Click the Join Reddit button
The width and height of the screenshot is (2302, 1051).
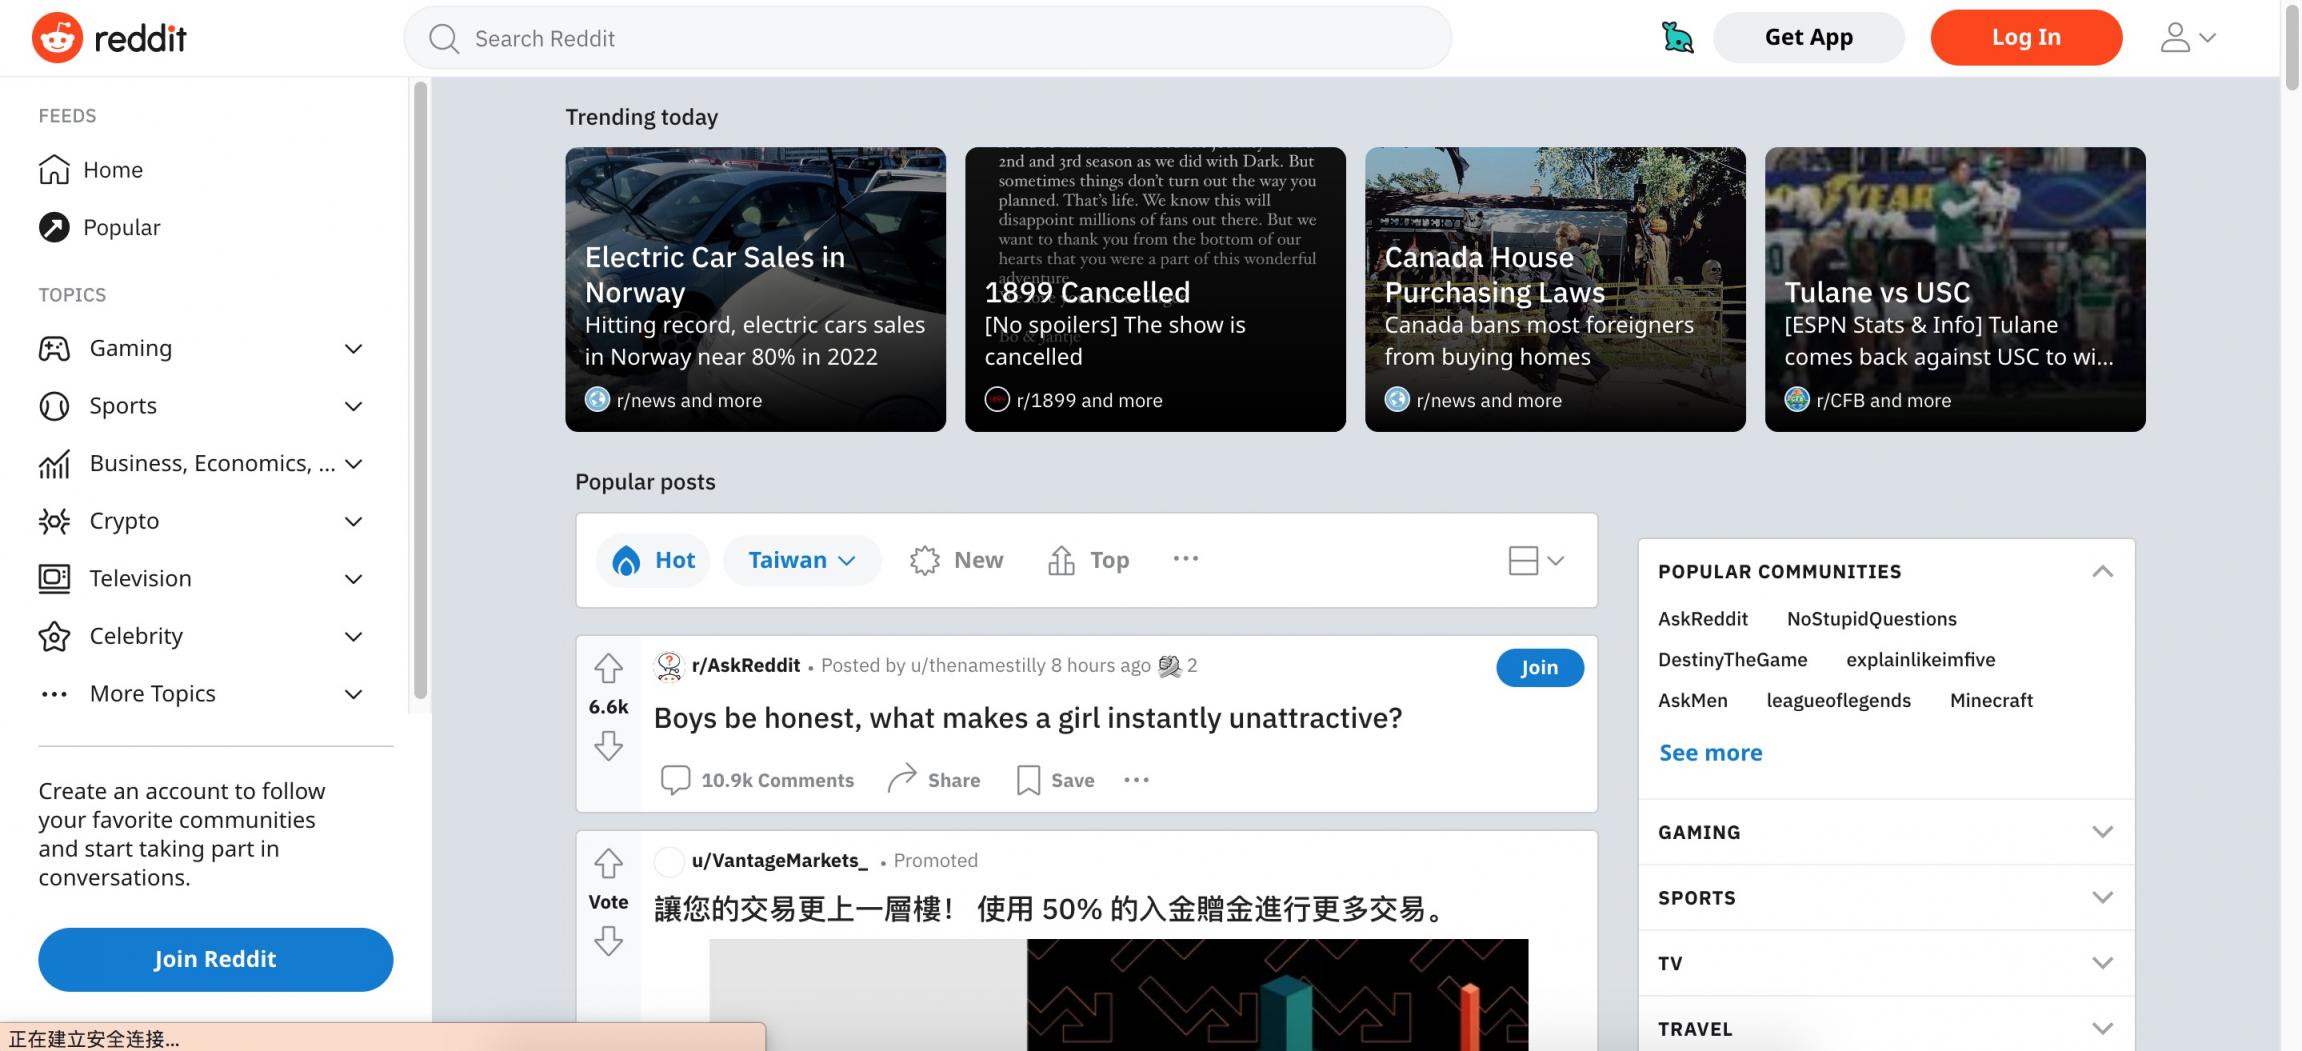click(x=215, y=959)
